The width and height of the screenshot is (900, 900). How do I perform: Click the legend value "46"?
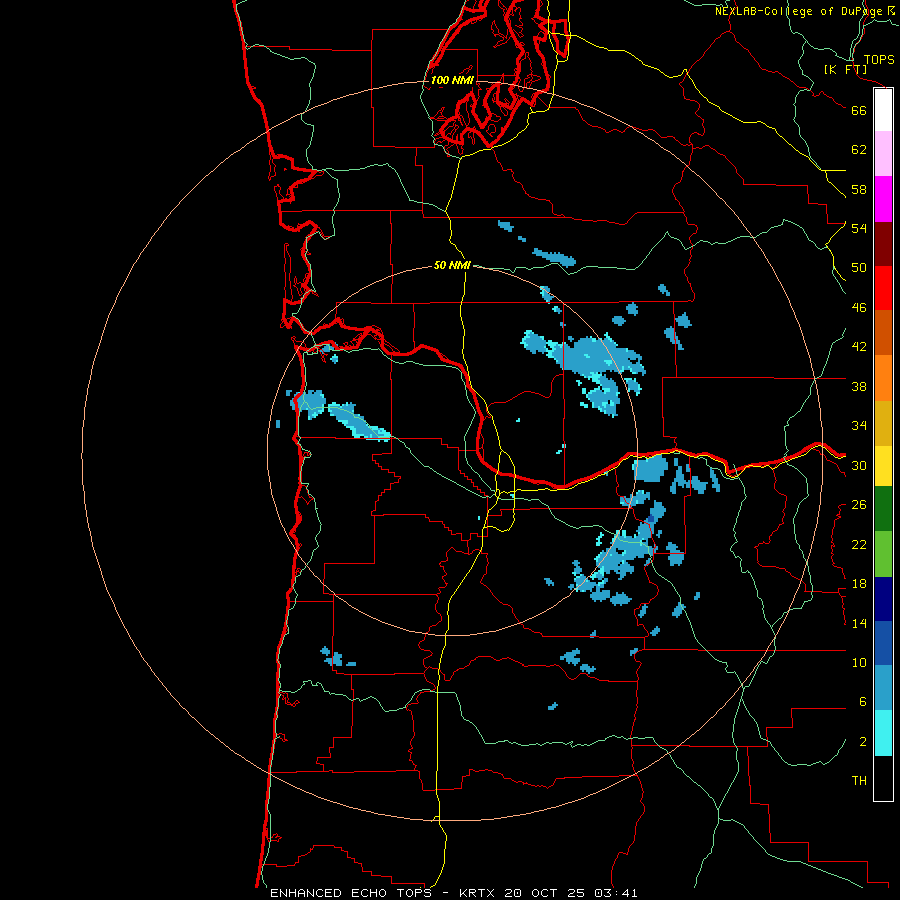click(859, 308)
